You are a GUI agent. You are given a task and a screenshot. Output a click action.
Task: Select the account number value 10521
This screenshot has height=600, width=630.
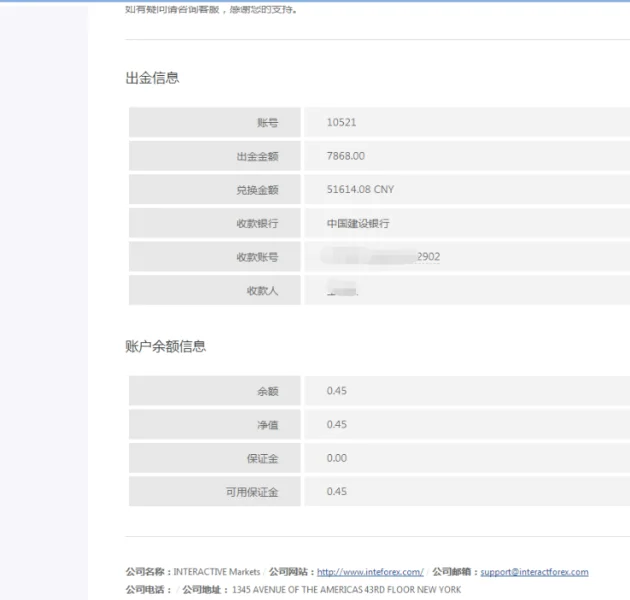[342, 123]
